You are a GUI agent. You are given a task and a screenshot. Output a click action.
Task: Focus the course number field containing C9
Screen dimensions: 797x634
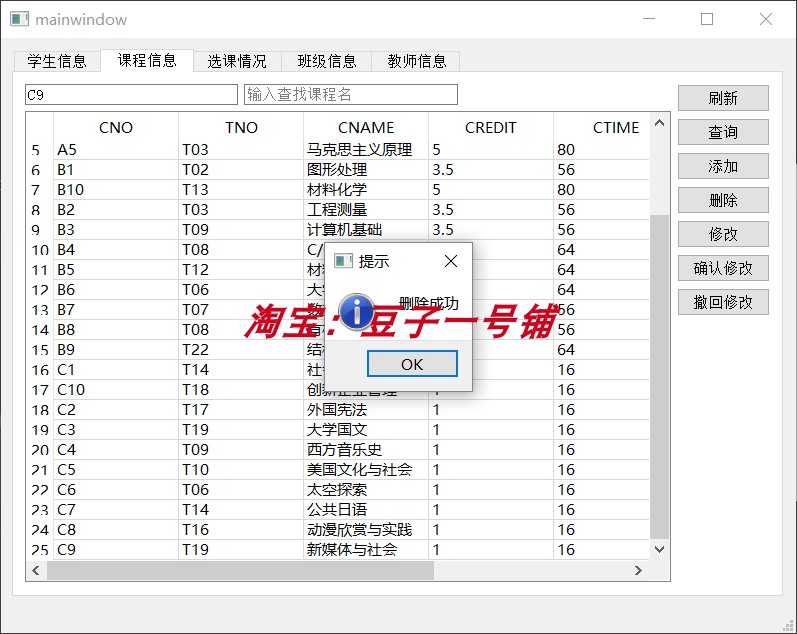(131, 95)
